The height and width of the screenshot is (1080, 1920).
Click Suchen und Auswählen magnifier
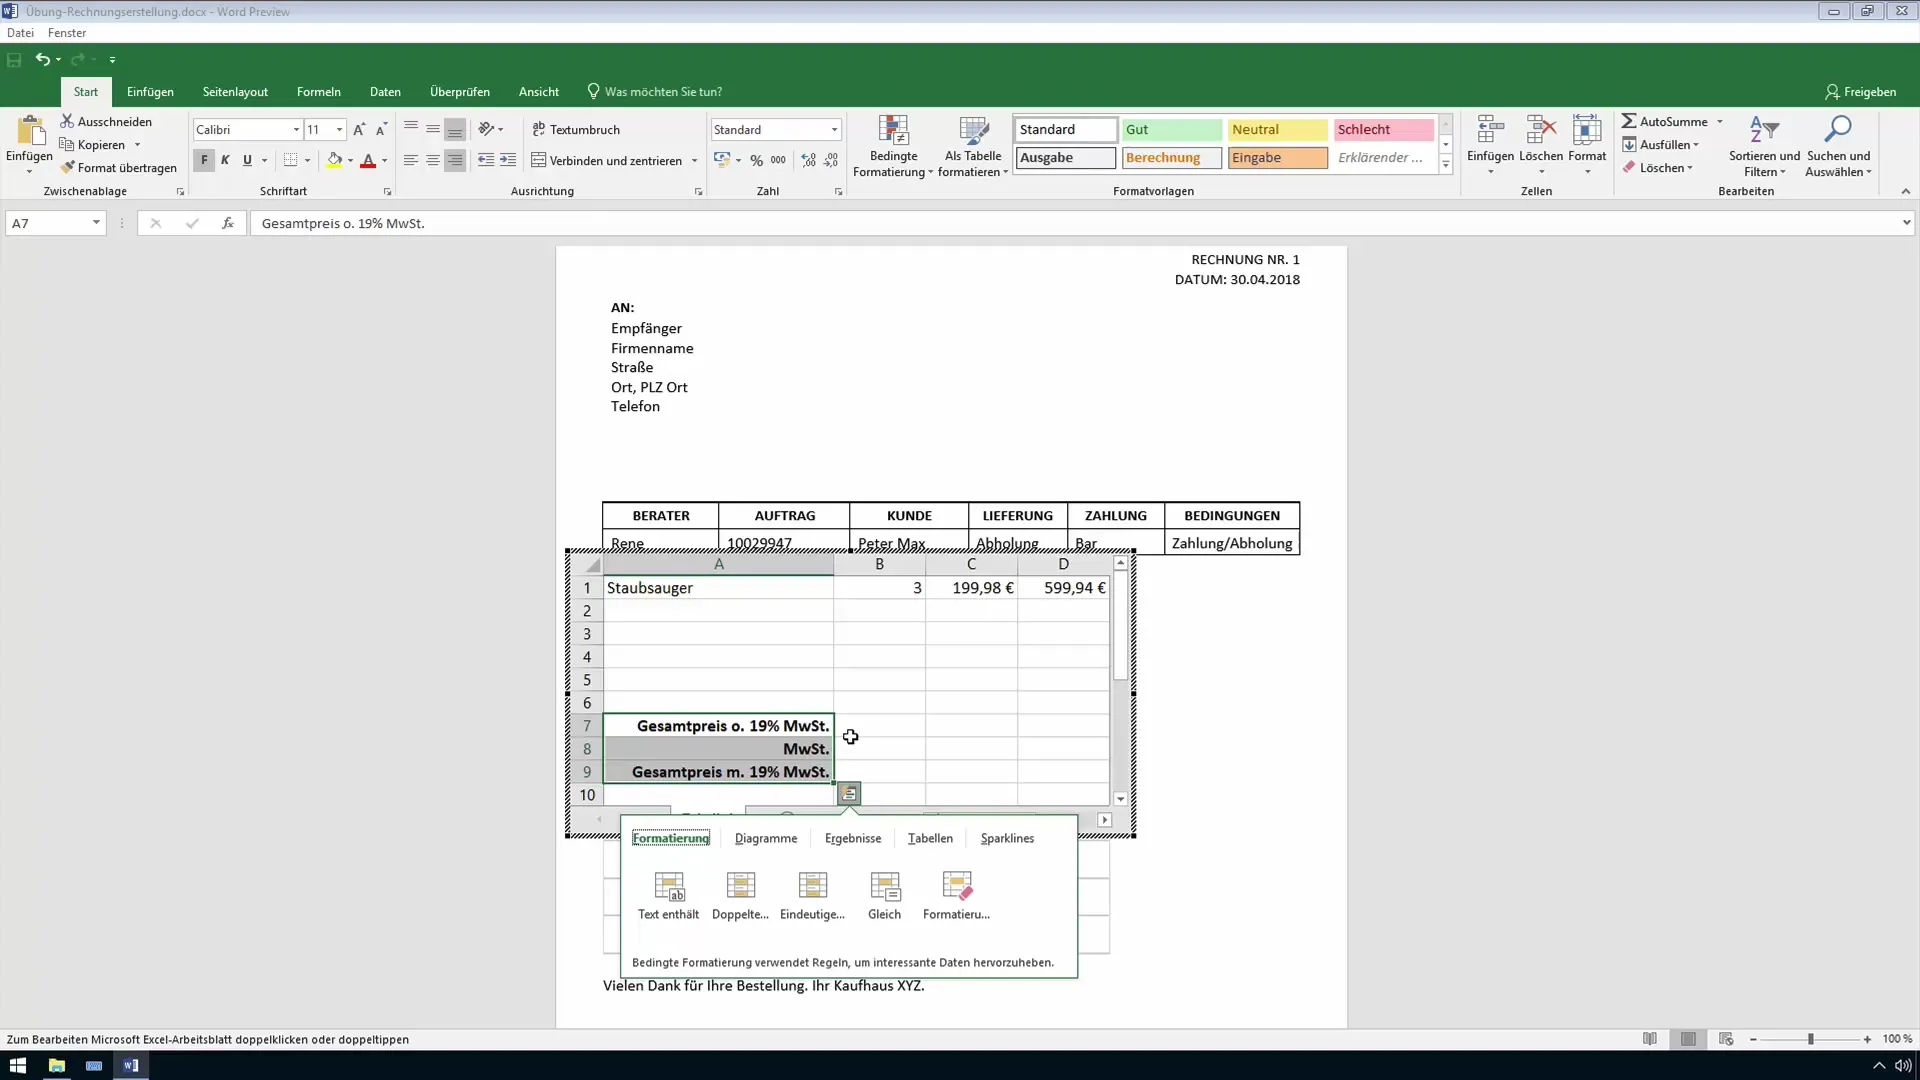pos(1838,130)
